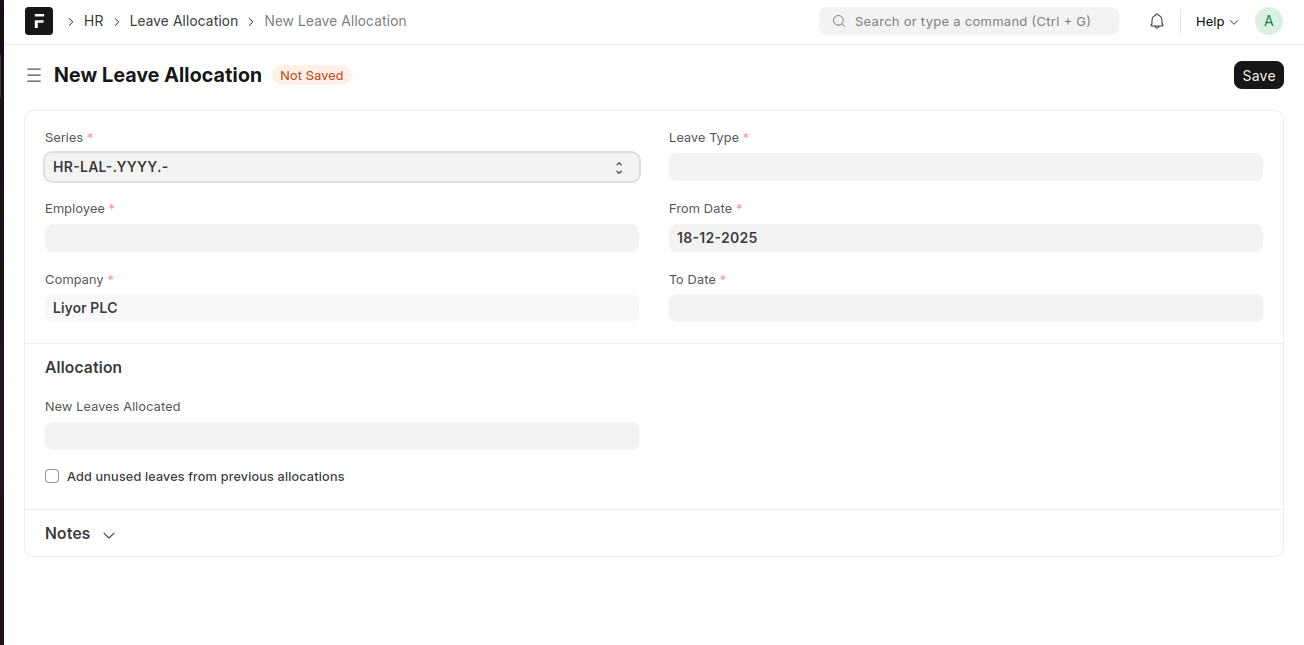The image size is (1304, 645).
Task: Go to Leave Allocation breadcrumb
Action: tap(184, 21)
